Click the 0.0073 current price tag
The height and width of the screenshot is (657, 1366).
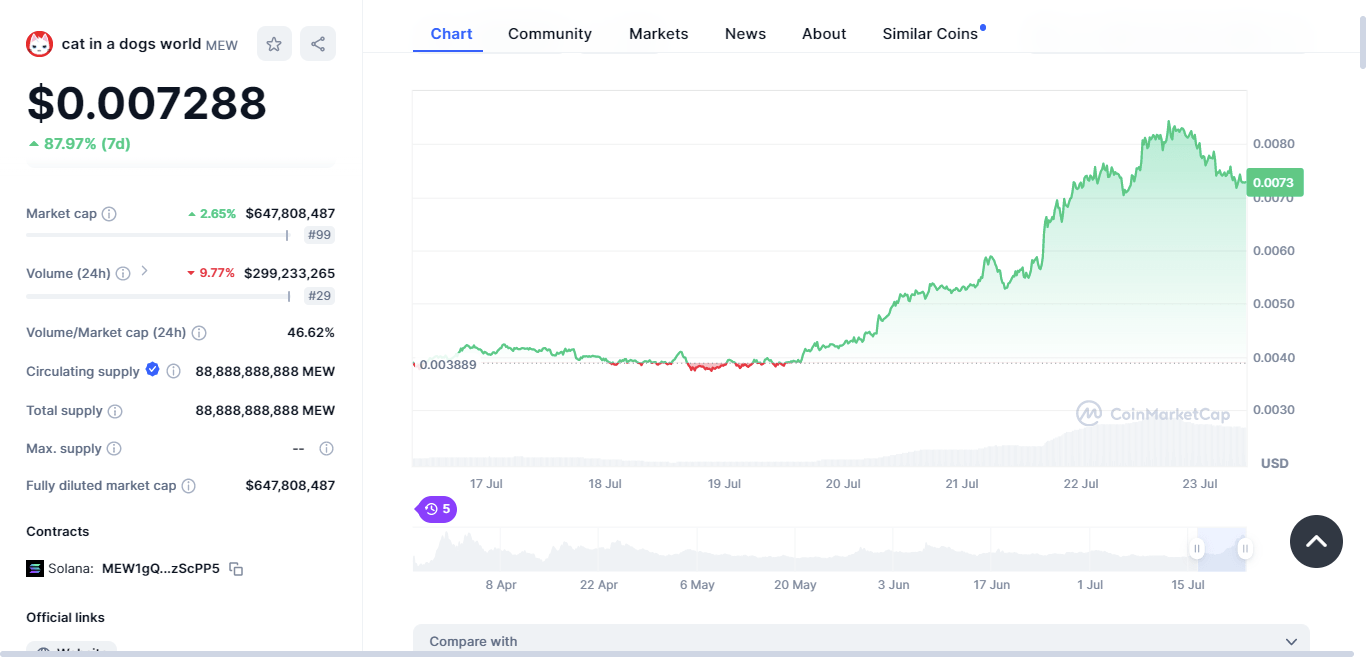(1274, 182)
